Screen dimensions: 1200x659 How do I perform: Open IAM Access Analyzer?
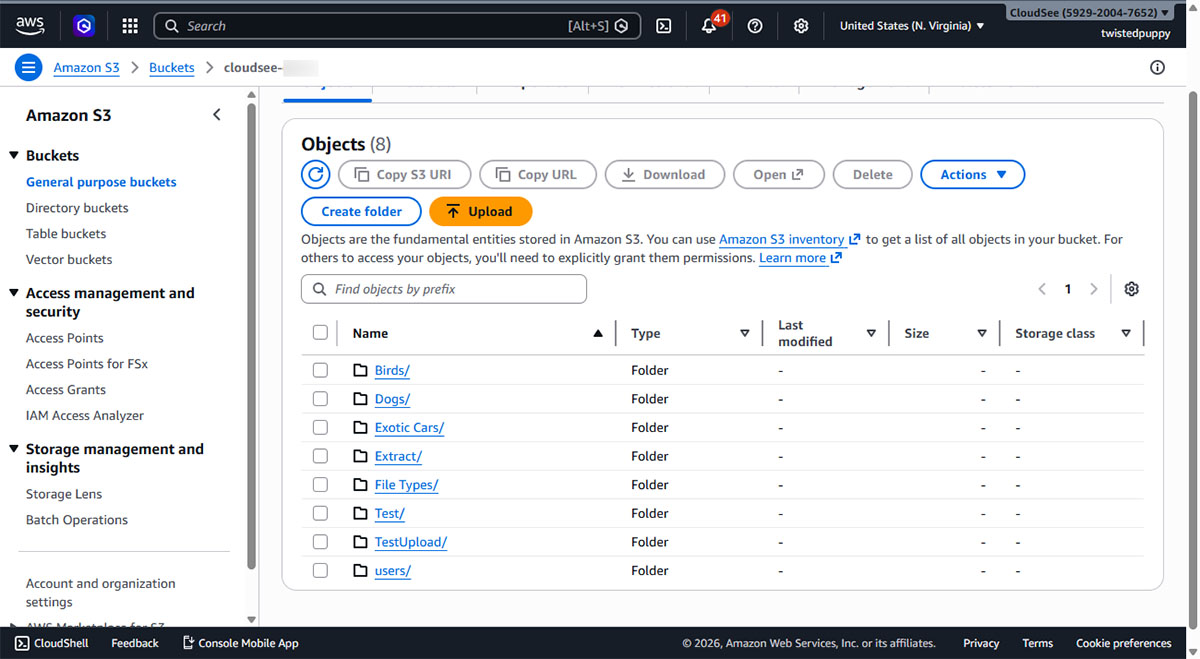click(85, 416)
